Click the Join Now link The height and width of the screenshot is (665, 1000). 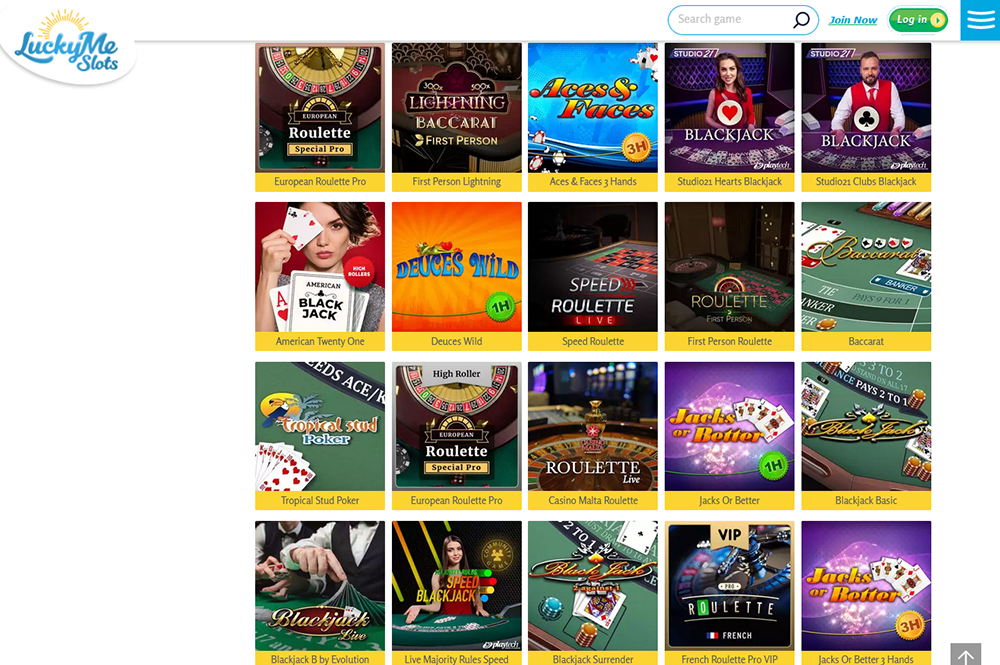(853, 20)
